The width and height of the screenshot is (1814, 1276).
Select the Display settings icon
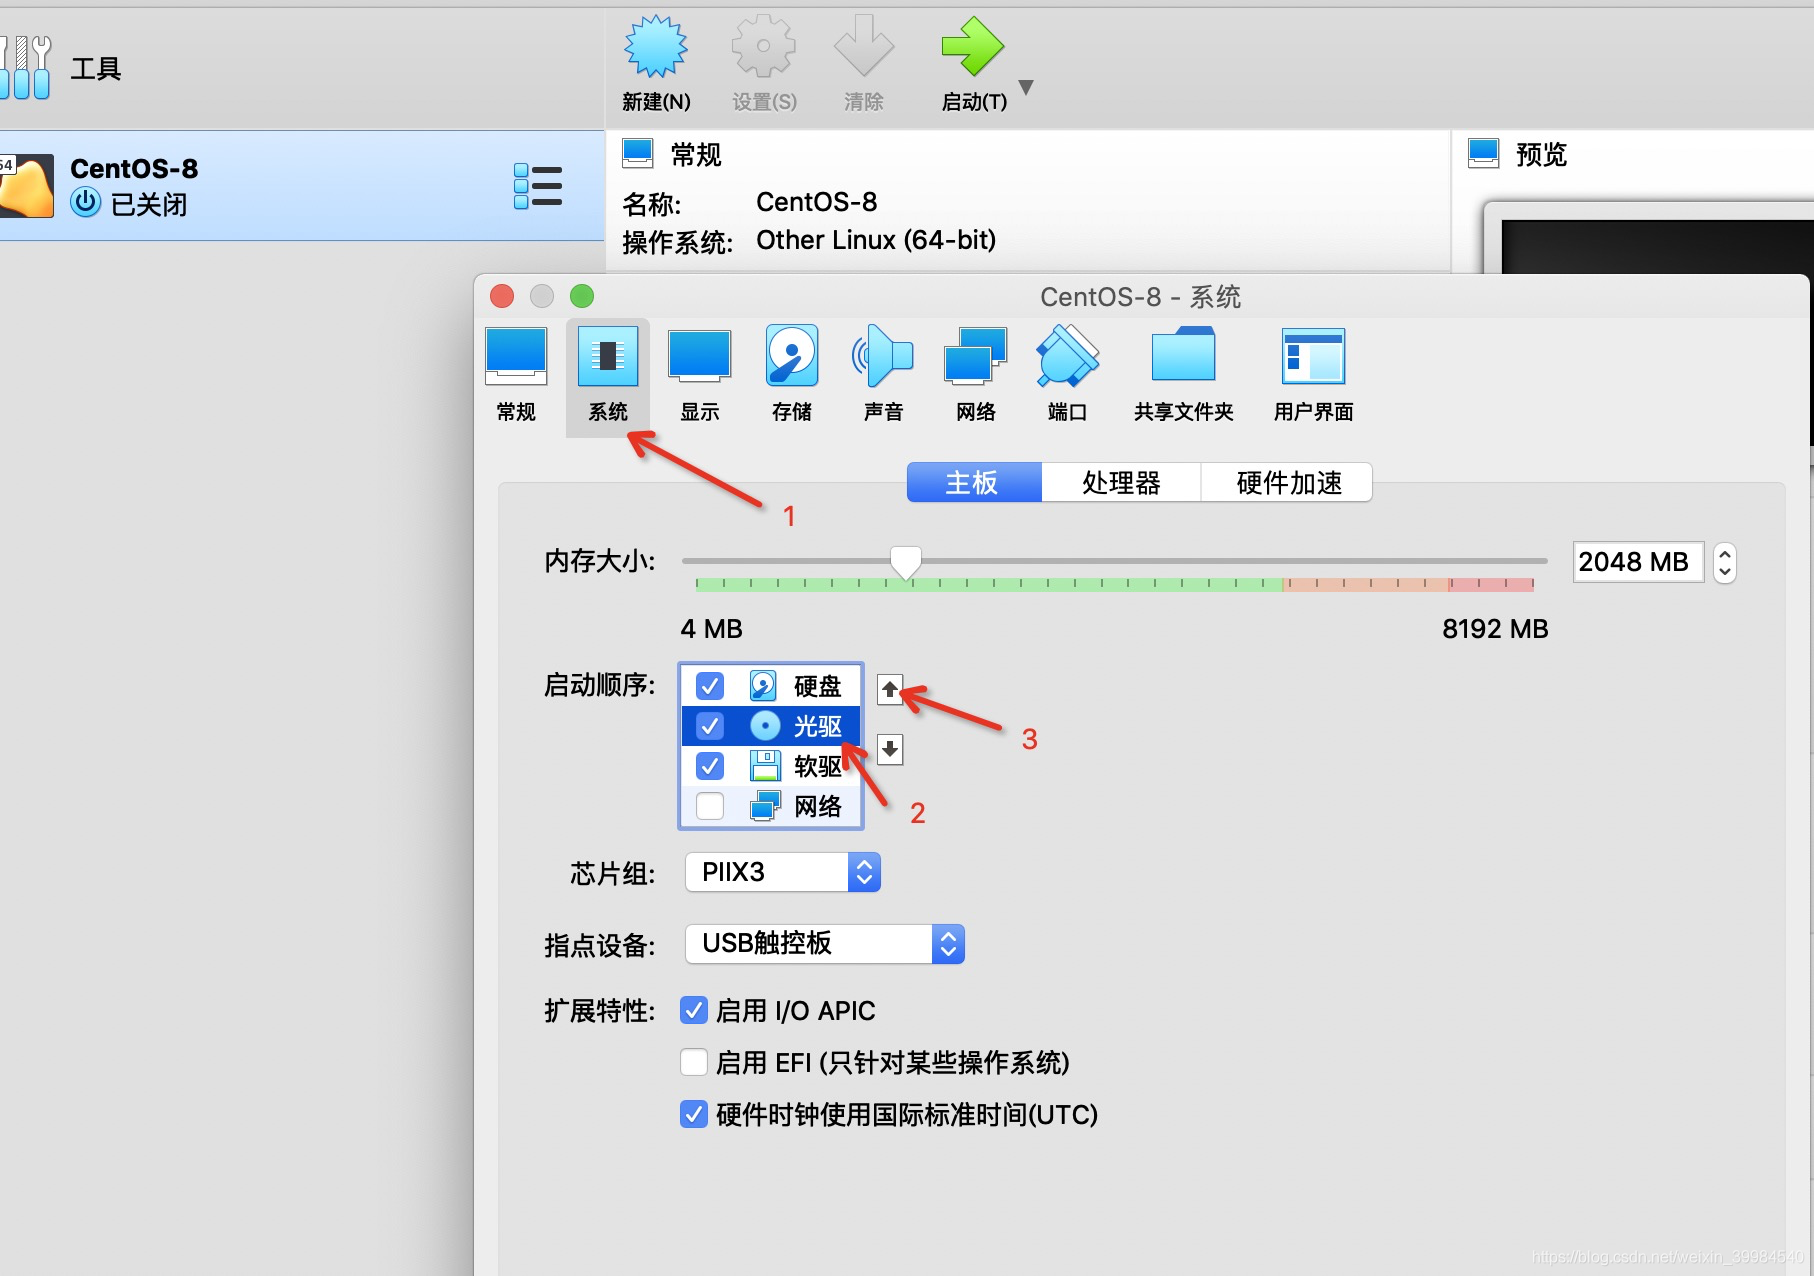pos(699,372)
